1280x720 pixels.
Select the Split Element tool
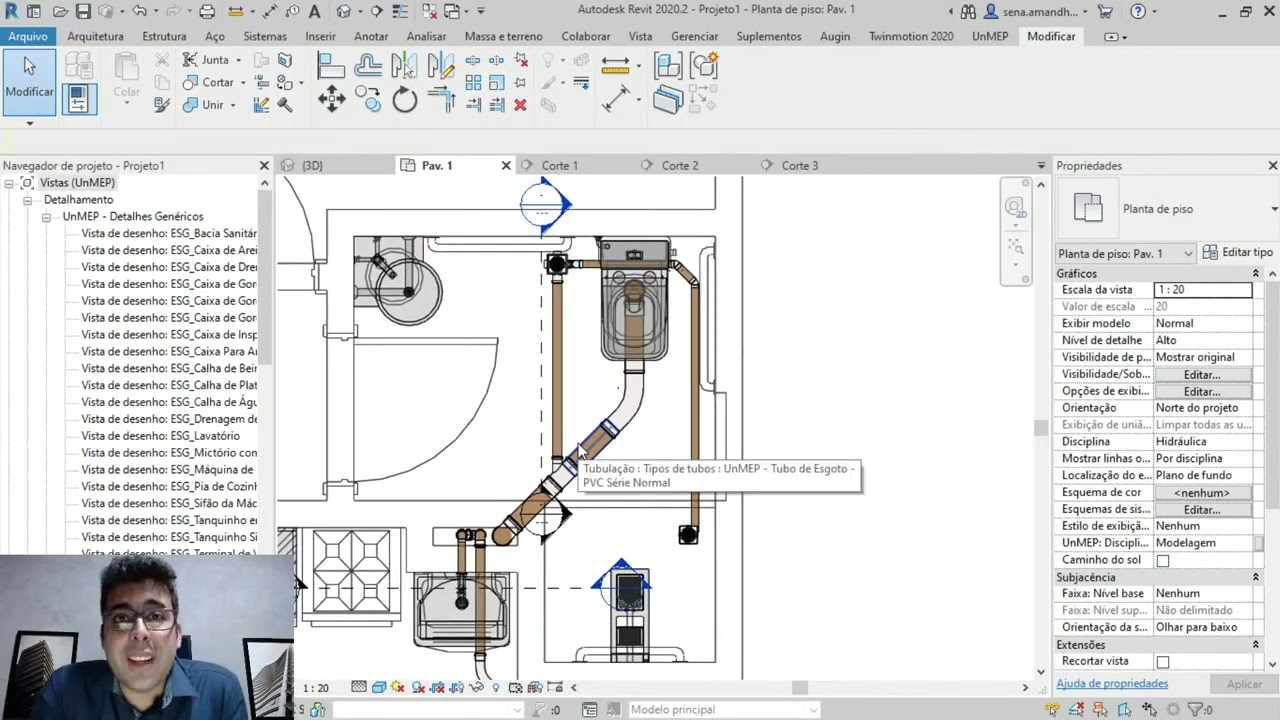(473, 61)
